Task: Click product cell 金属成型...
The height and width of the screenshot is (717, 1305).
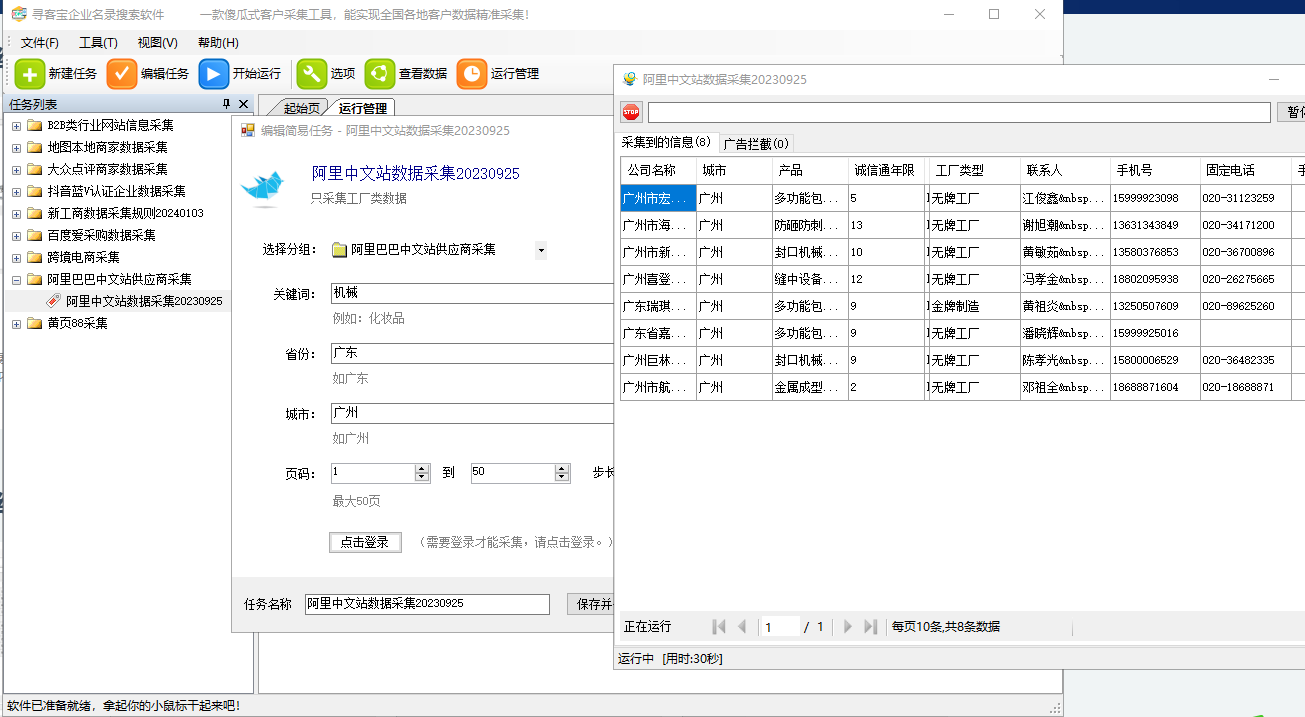Action: 810,387
